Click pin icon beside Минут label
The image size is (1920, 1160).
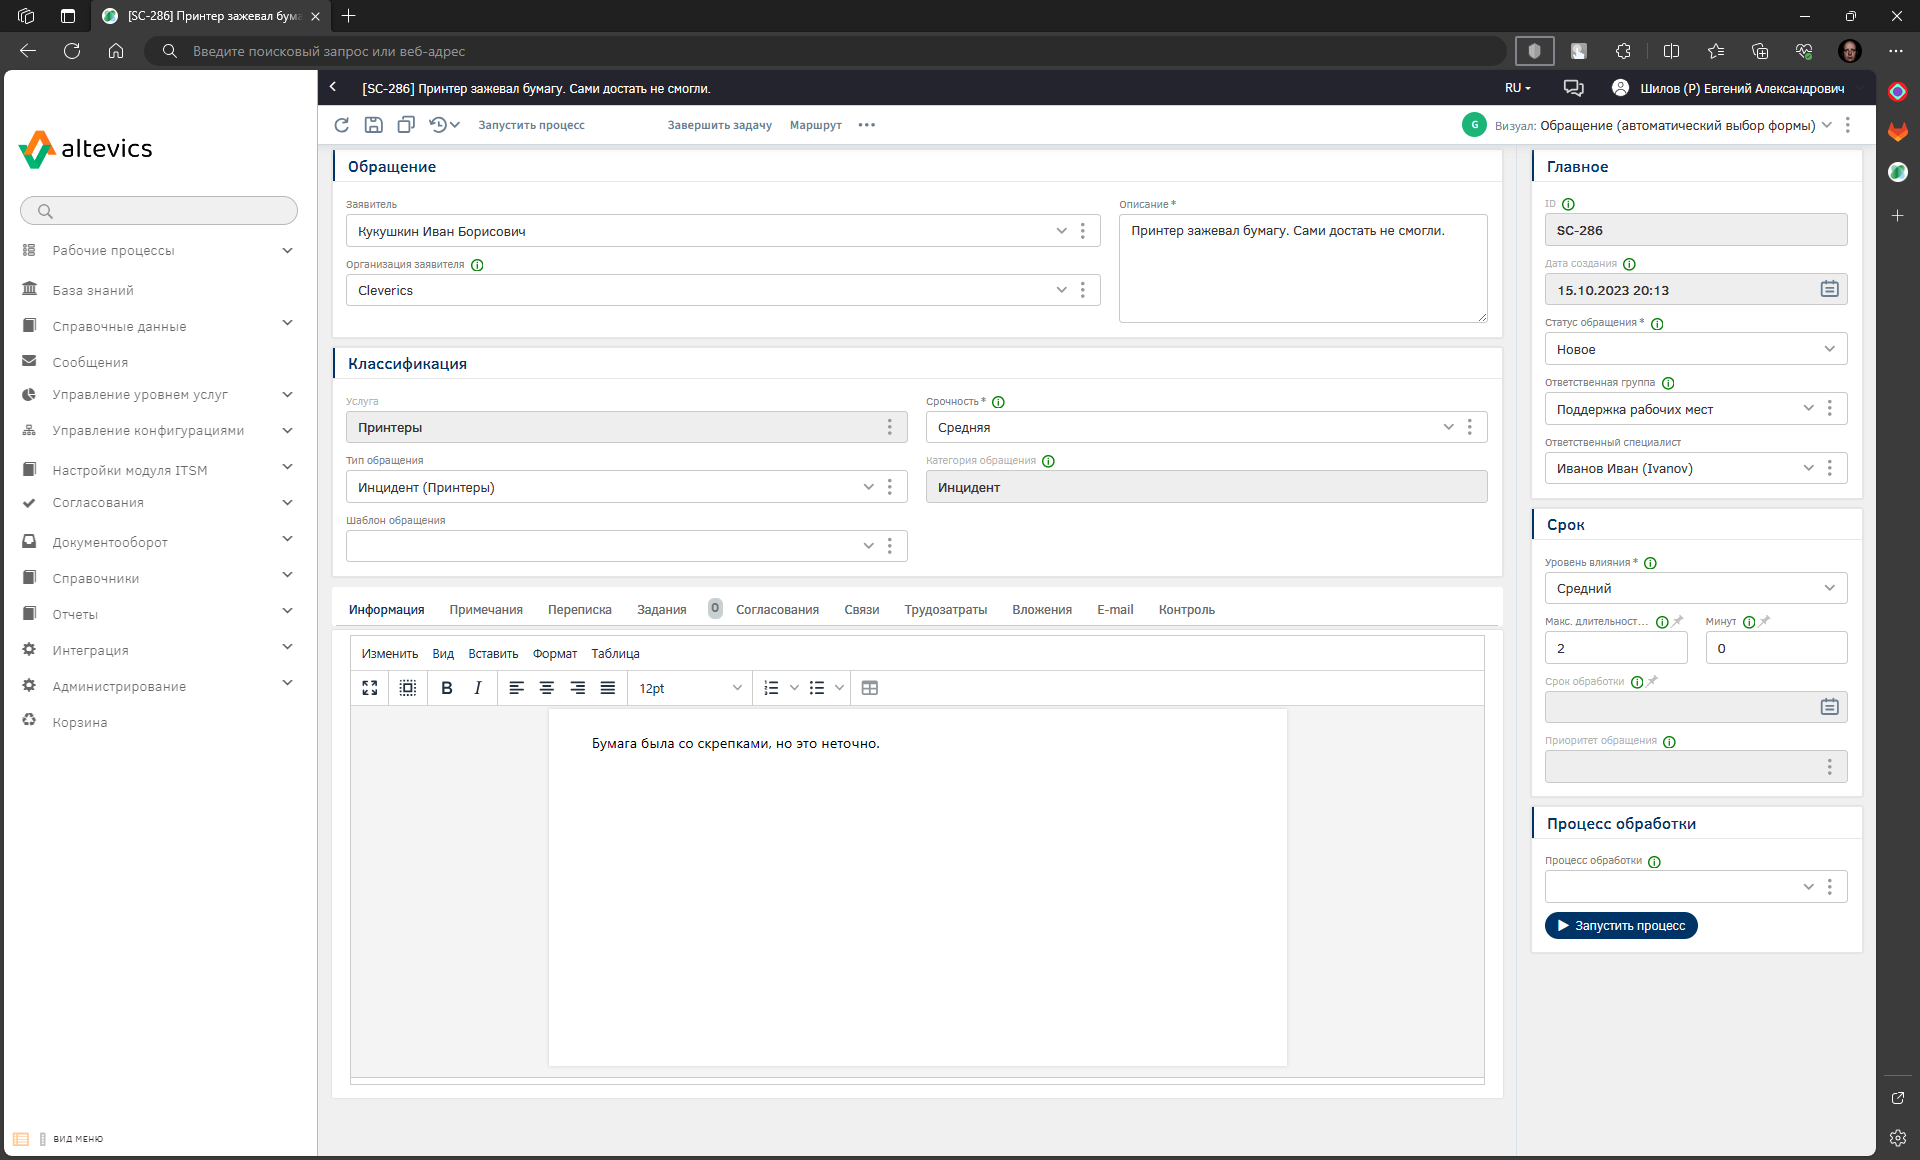pos(1765,621)
